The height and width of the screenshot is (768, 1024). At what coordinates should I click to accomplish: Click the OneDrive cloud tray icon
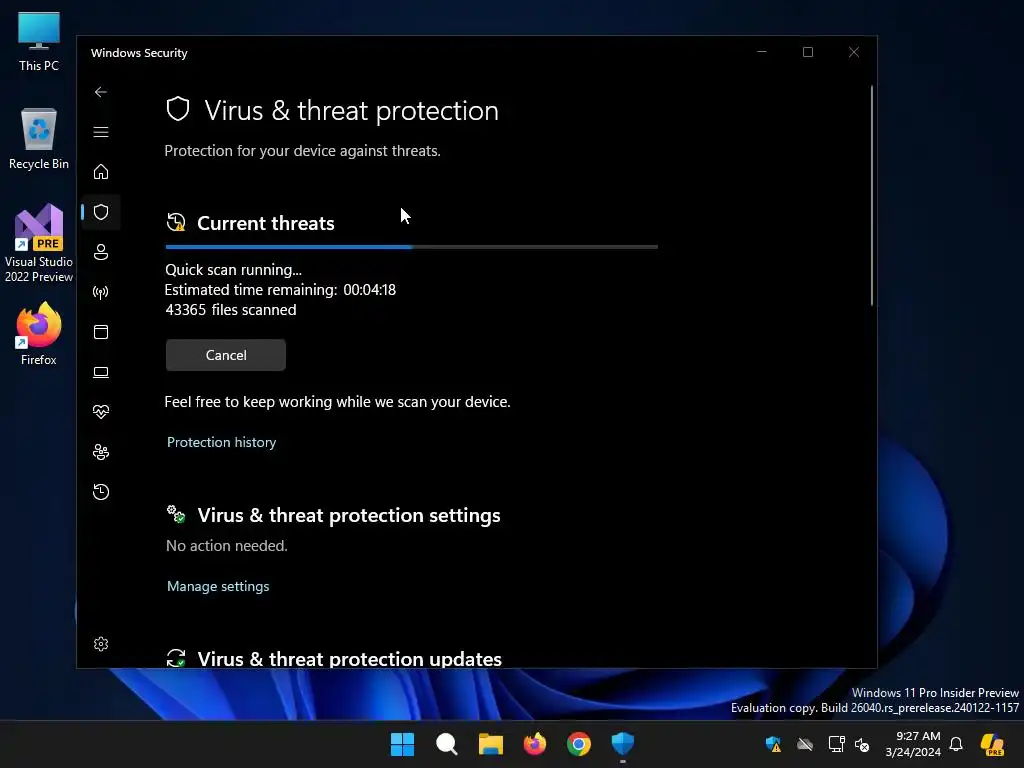tap(805, 744)
